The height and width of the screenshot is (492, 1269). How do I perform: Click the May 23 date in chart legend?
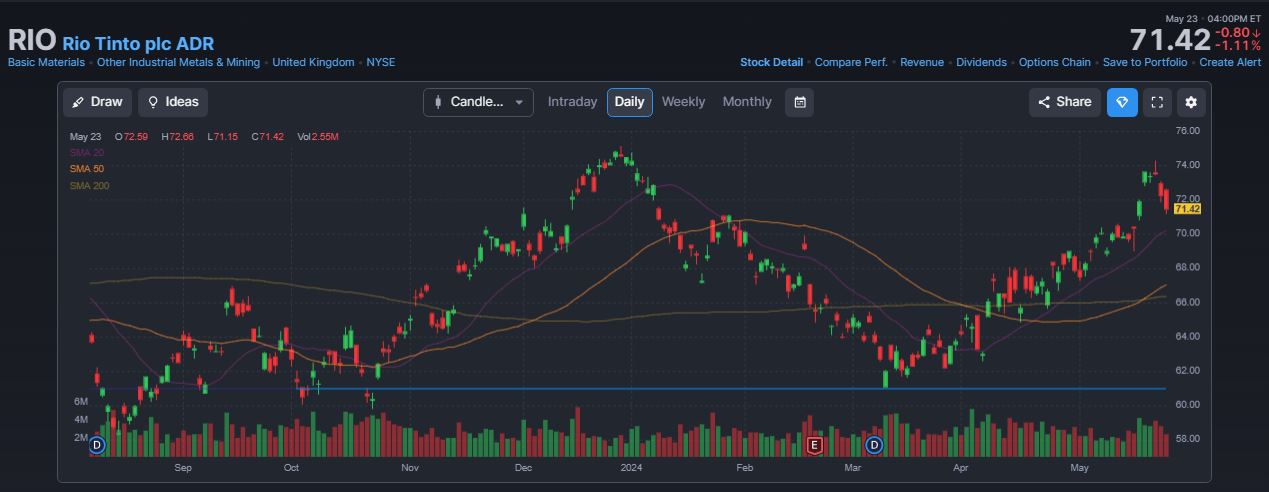click(x=86, y=136)
